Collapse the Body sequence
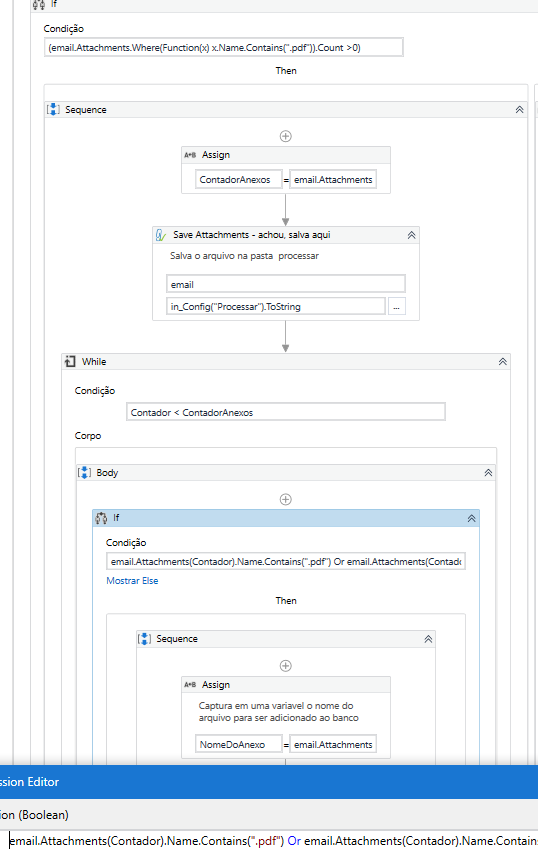The image size is (538, 862). 488,473
